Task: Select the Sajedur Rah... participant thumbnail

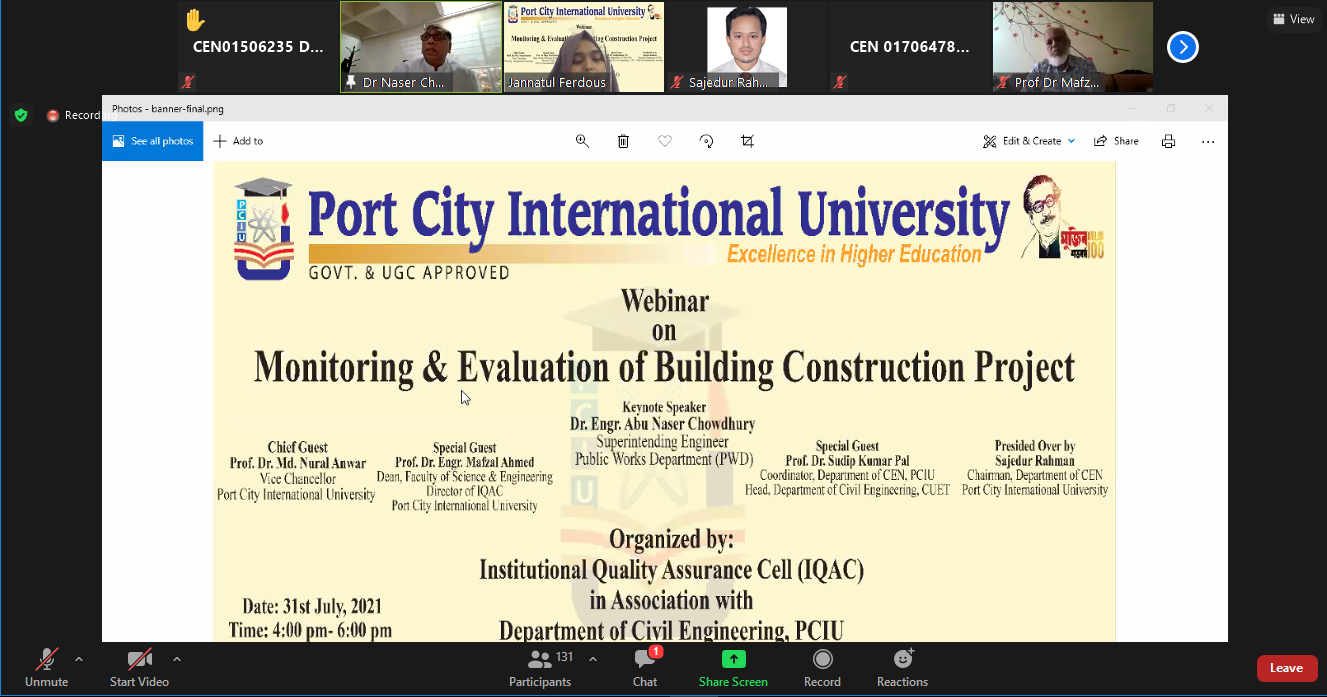Action: pyautogui.click(x=747, y=47)
